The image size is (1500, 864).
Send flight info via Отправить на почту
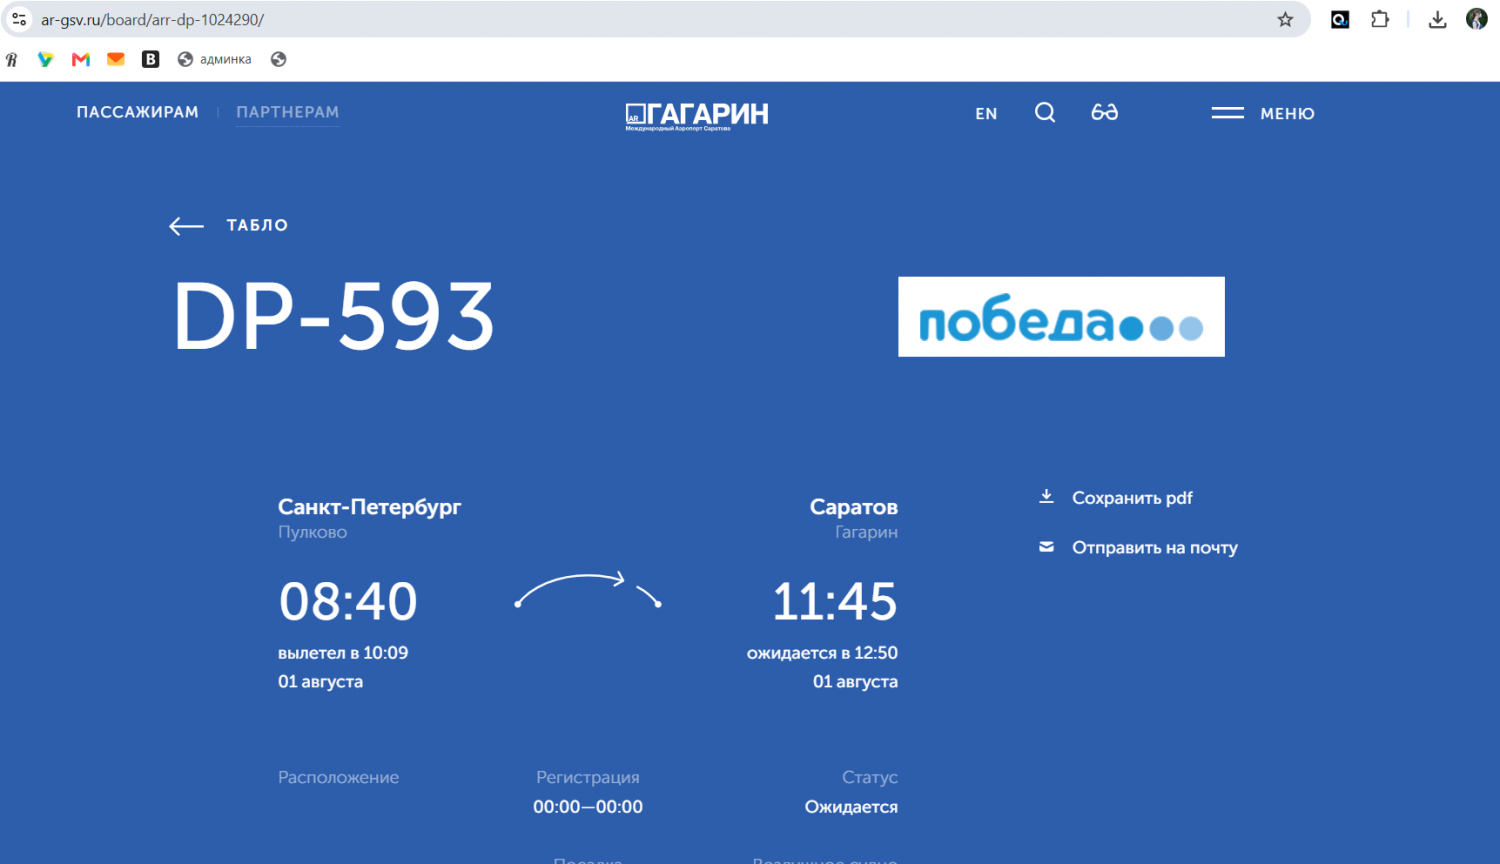point(1155,548)
